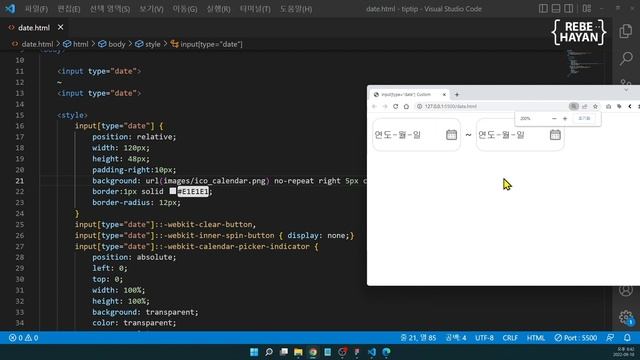The image size is (640, 360).
Task: Toggle the bottom panel layout icon
Action: point(556,8)
